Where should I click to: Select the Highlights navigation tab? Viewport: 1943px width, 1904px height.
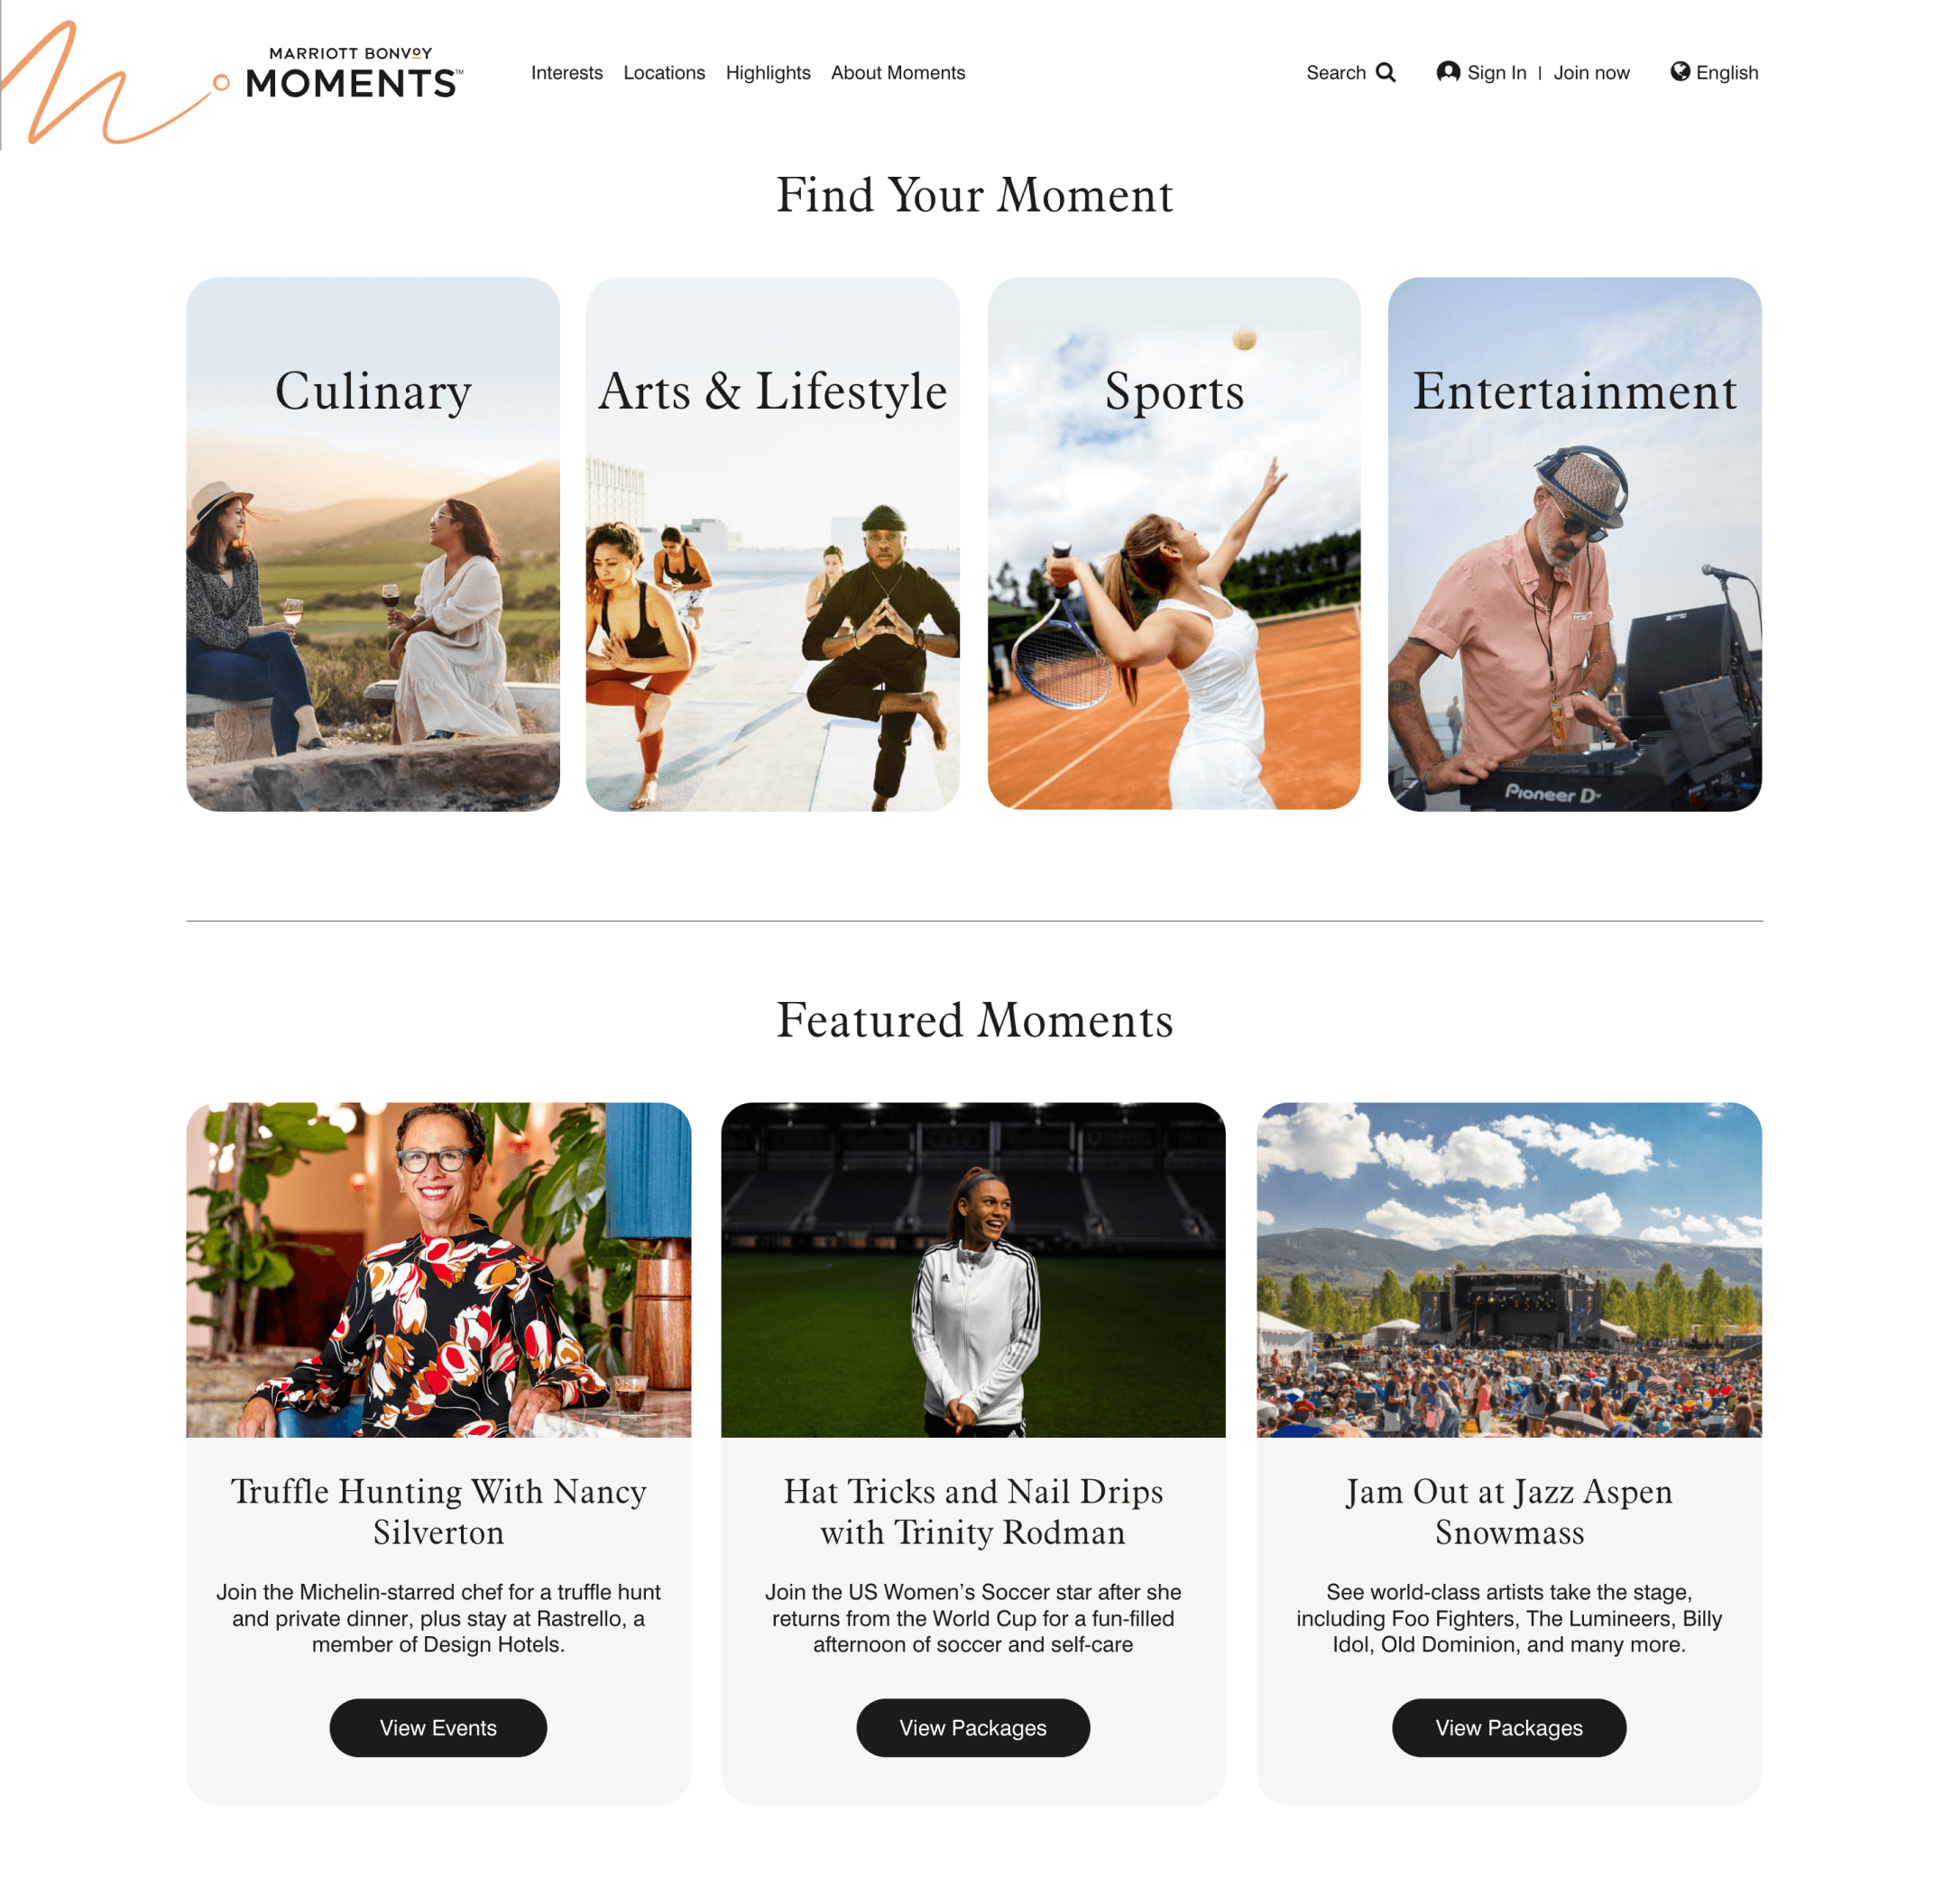tap(769, 73)
